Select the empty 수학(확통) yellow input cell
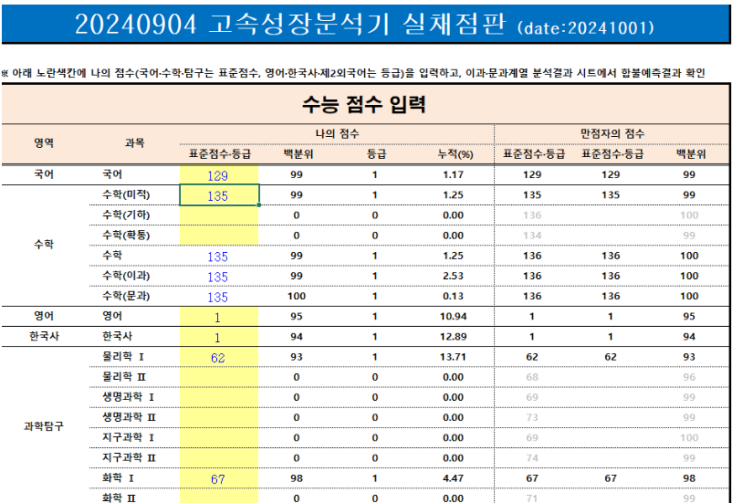Image resolution: width=743 pixels, height=503 pixels. pos(219,235)
